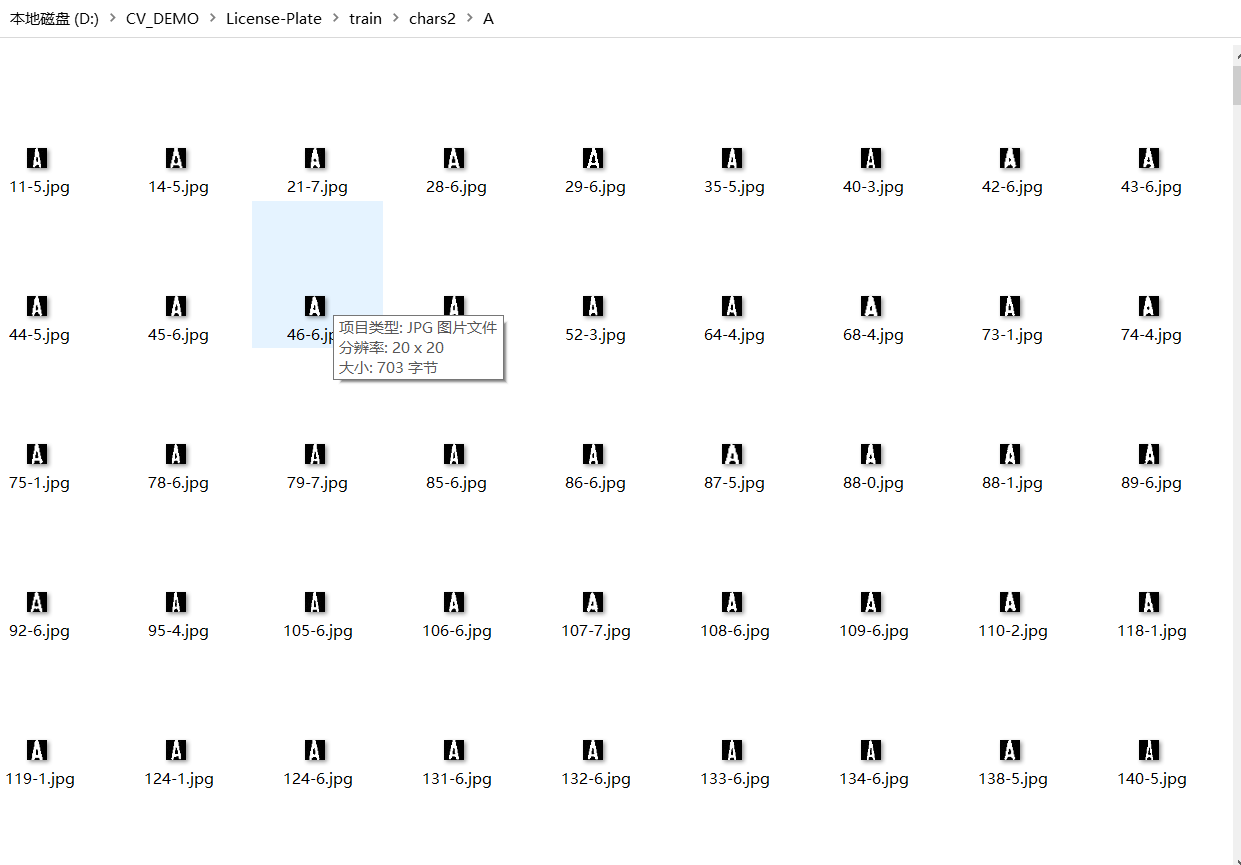The height and width of the screenshot is (865, 1241).
Task: Open License-Plate folder in address path
Action: click(x=274, y=19)
